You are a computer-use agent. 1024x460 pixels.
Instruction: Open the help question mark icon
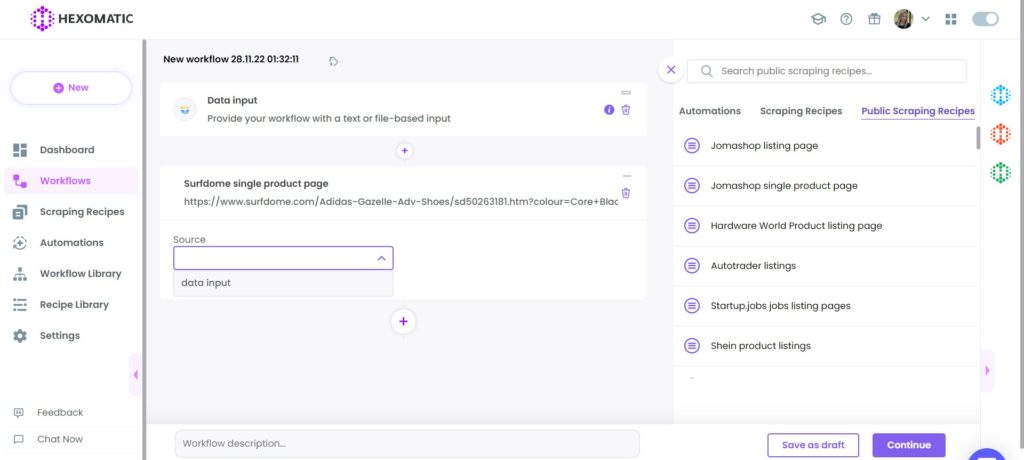(x=846, y=19)
